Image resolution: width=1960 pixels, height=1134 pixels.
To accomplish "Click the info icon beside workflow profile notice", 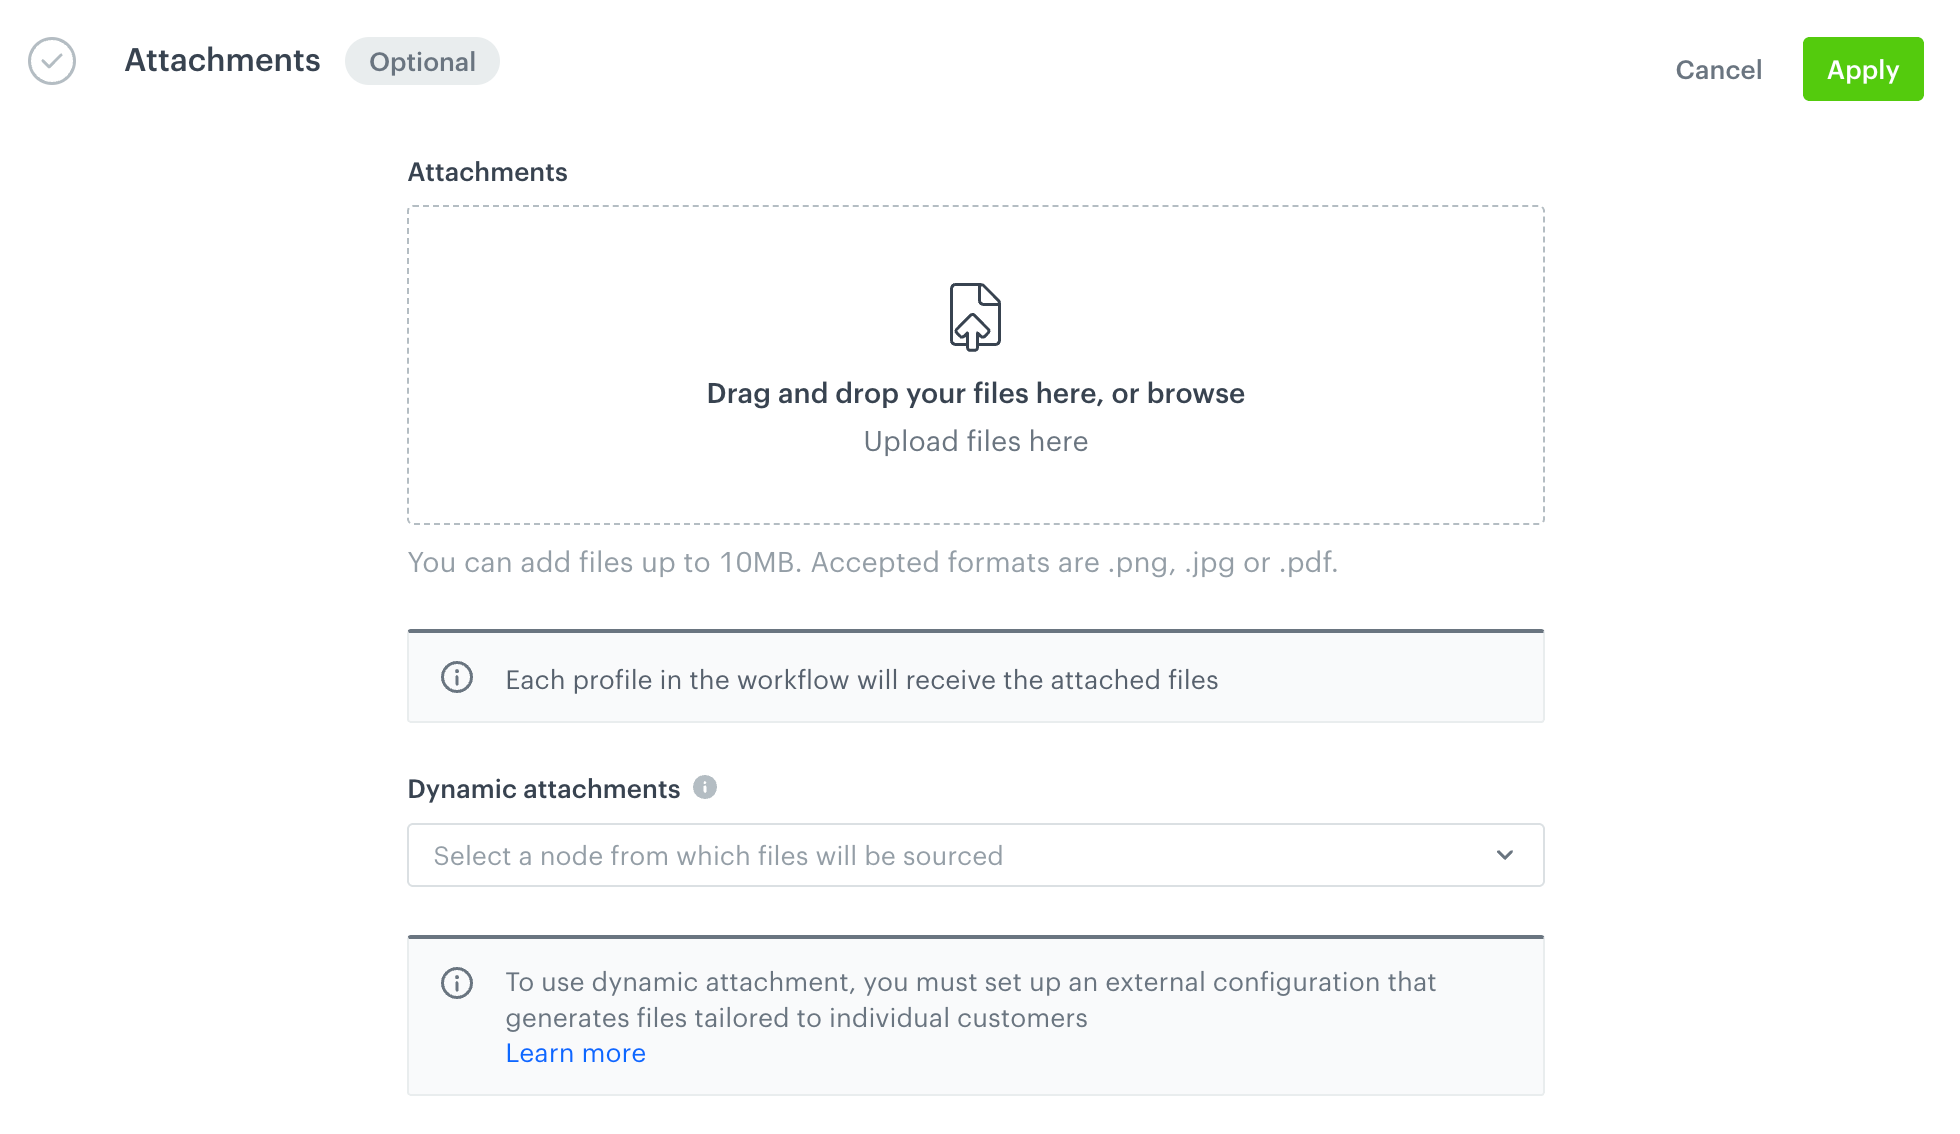I will coord(457,678).
